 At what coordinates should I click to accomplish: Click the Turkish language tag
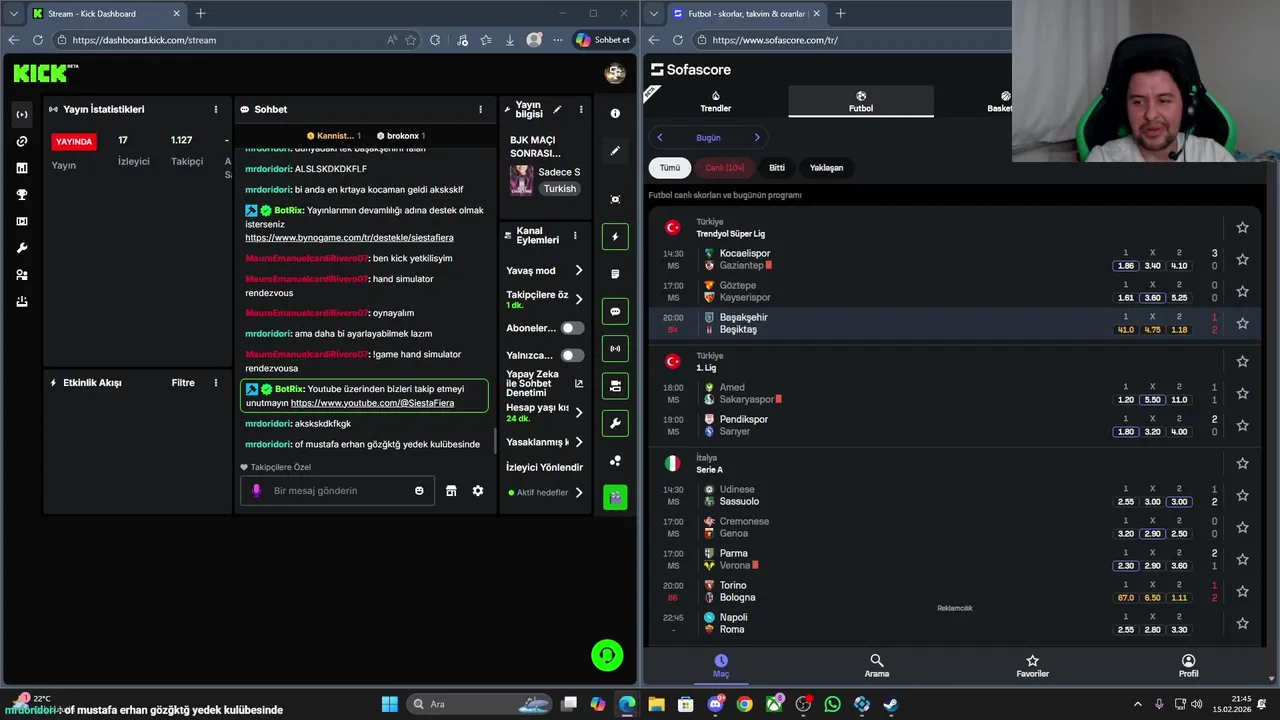tap(560, 189)
